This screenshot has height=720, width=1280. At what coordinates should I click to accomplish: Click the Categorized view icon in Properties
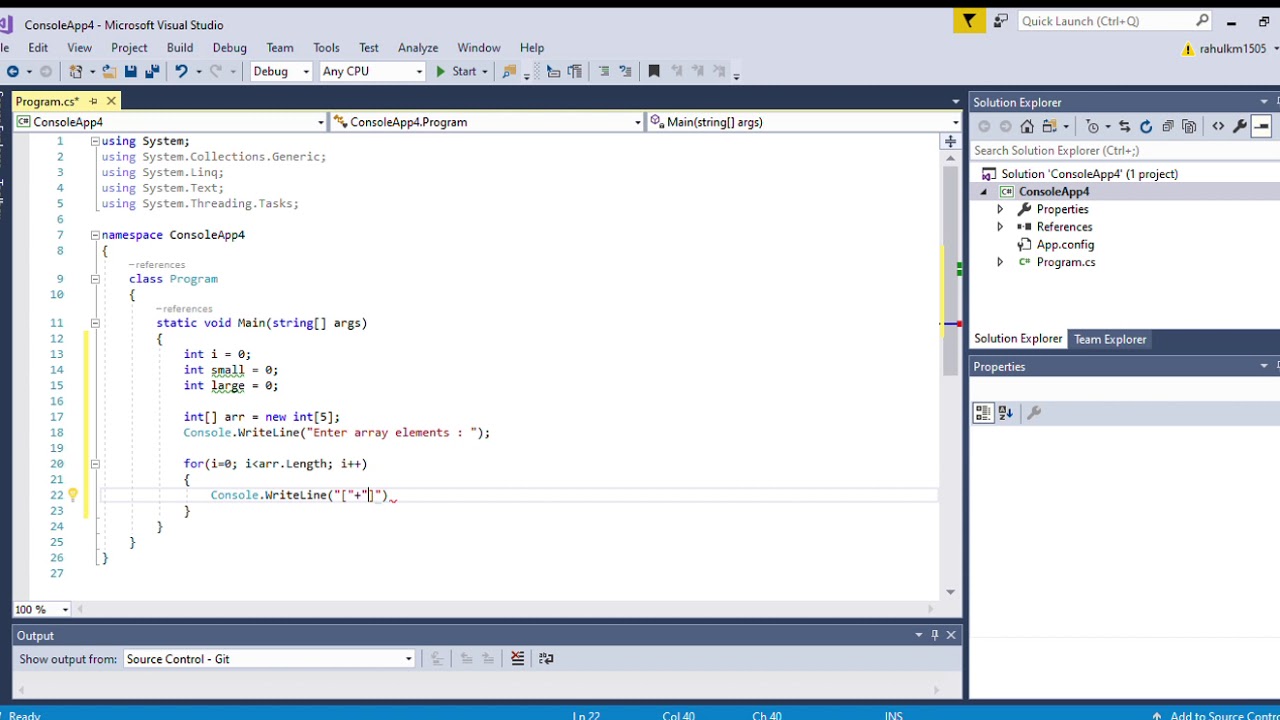click(x=983, y=412)
